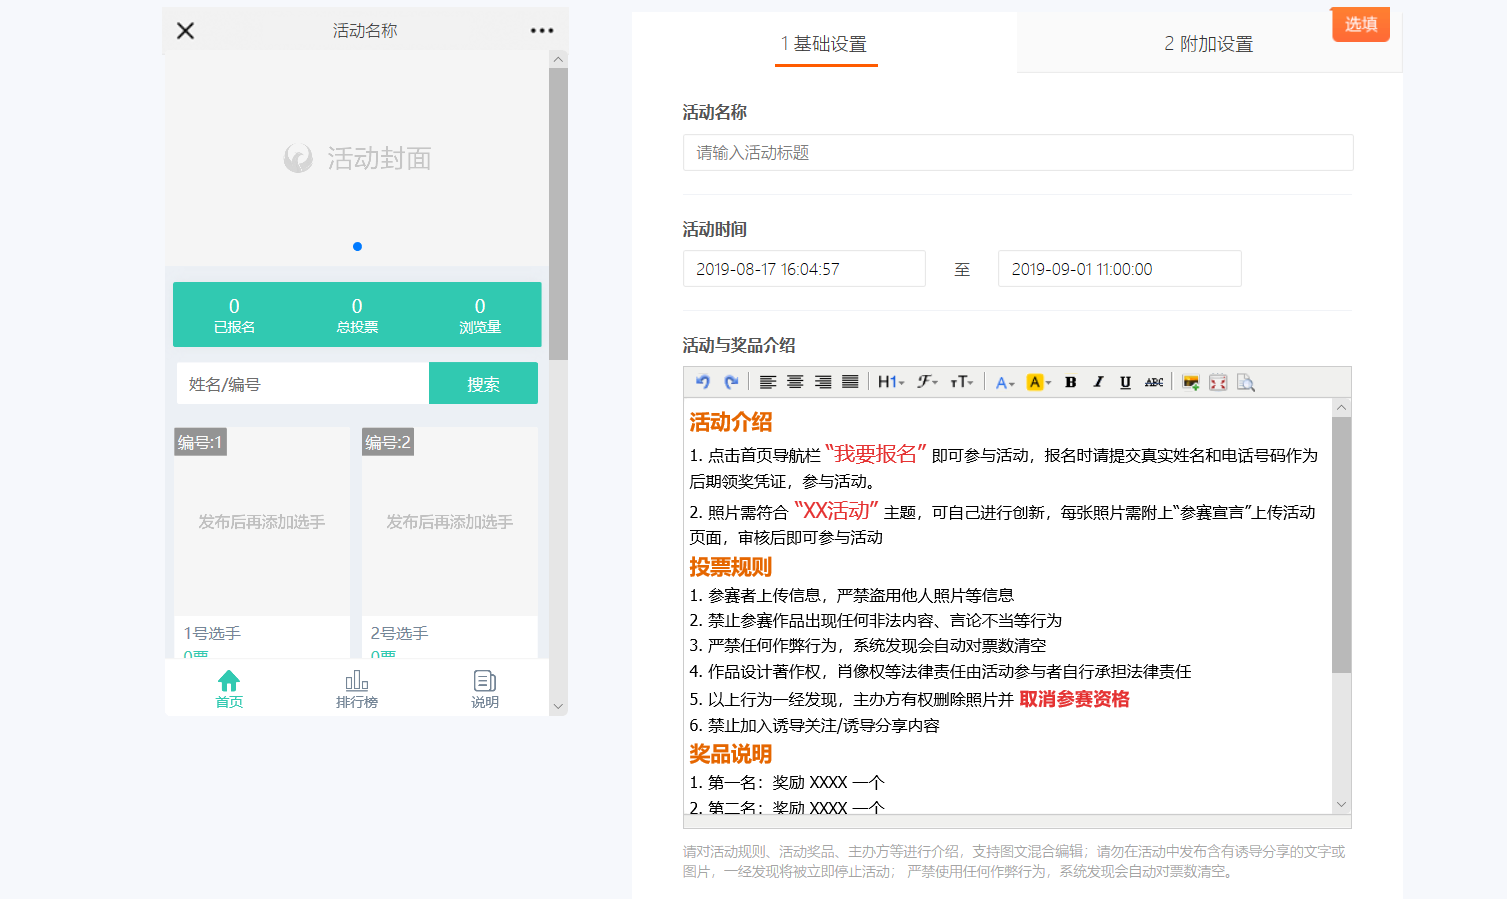
Task: Click the redo icon in editor toolbar
Action: [731, 382]
